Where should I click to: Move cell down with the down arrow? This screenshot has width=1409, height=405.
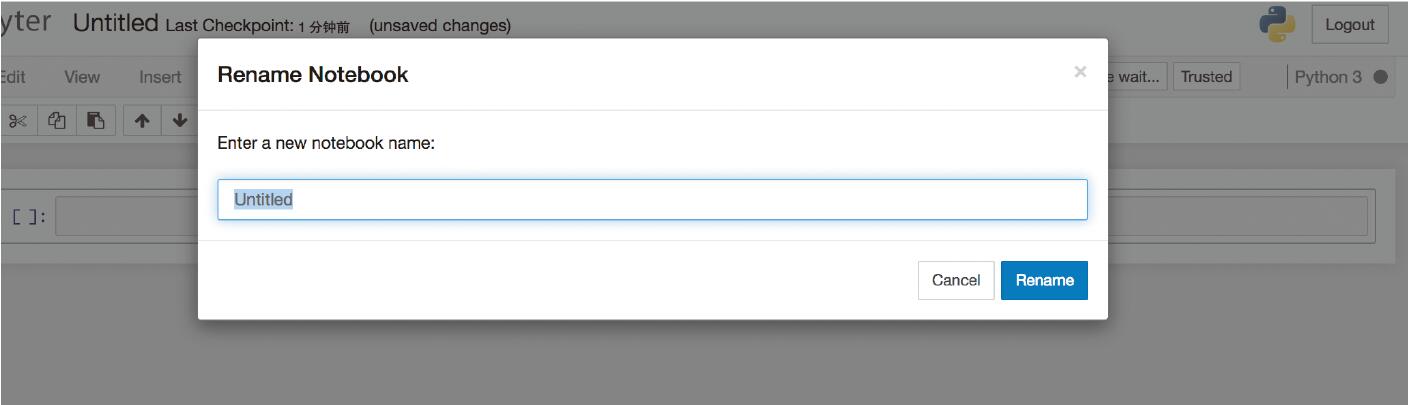click(x=180, y=120)
